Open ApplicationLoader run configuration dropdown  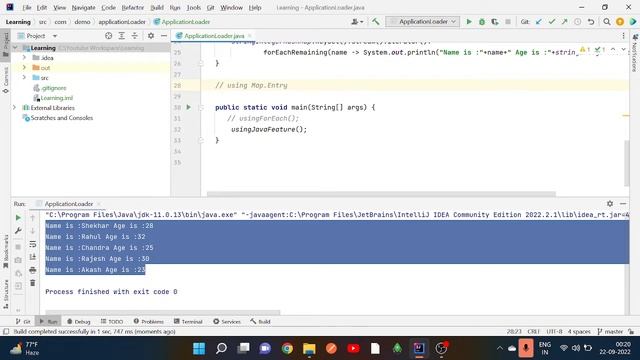[422, 22]
